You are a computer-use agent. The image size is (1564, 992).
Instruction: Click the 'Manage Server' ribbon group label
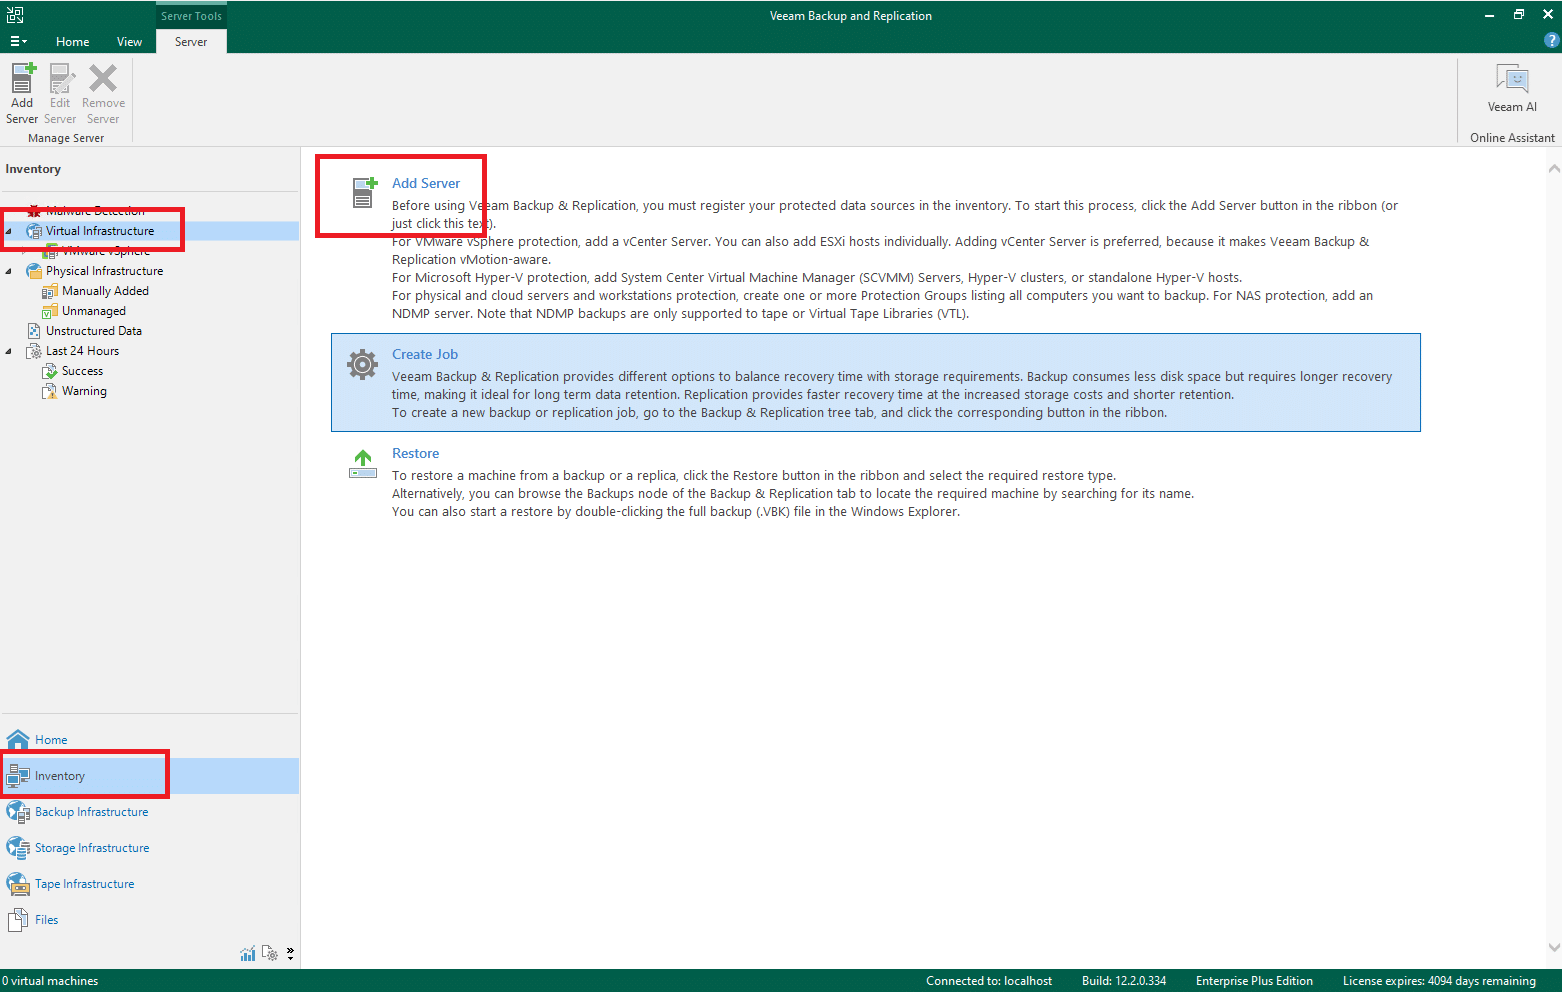coord(66,138)
